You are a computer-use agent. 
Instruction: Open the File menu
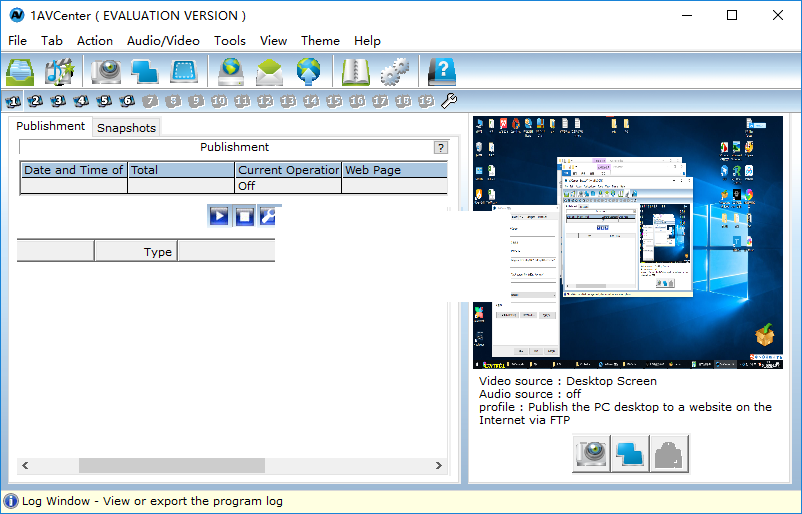17,40
